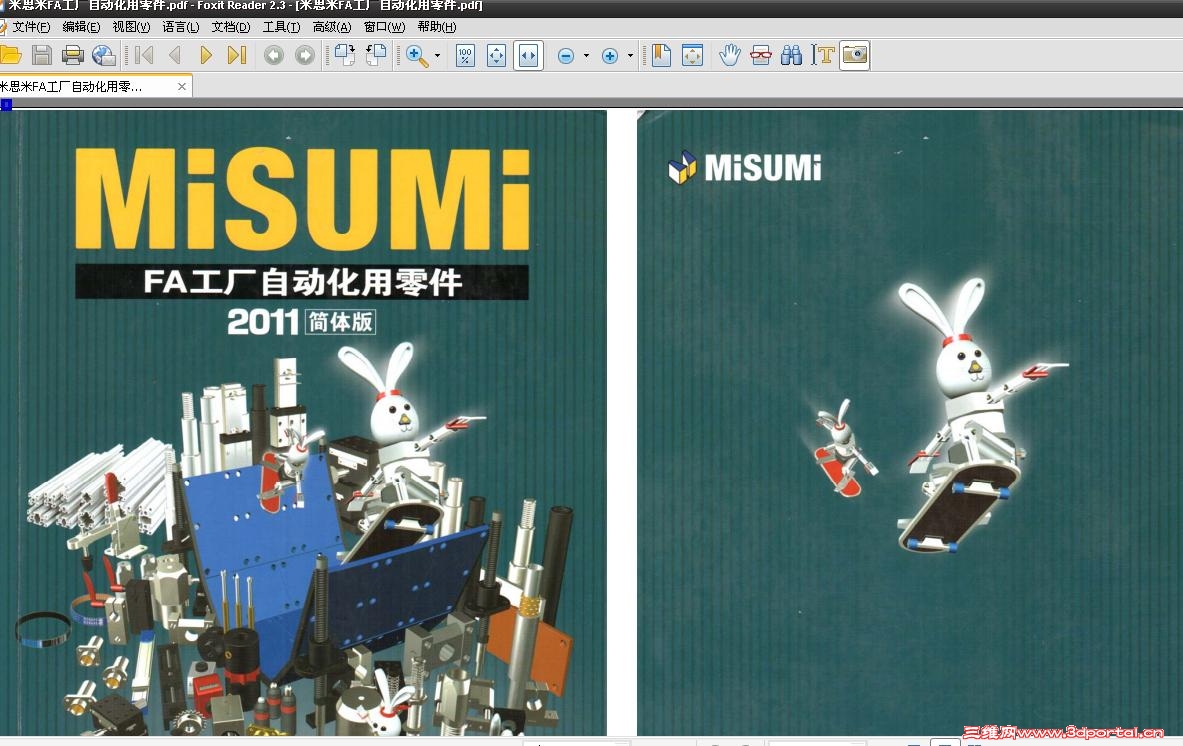This screenshot has height=746, width=1183.
Task: Click the second page with skateboarding rabbit
Action: [x=910, y=422]
